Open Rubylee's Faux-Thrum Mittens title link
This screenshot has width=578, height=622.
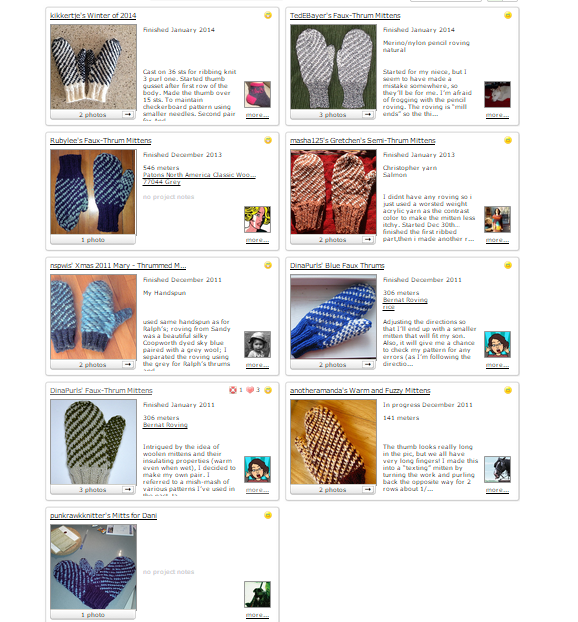101,140
